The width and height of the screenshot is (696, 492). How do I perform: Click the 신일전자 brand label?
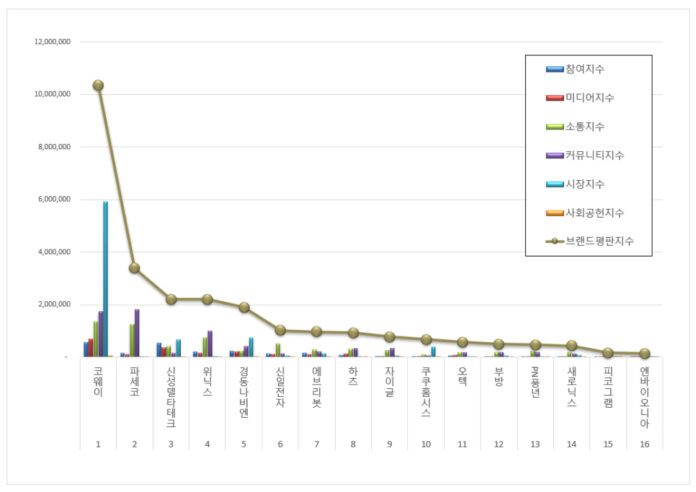pyautogui.click(x=280, y=387)
